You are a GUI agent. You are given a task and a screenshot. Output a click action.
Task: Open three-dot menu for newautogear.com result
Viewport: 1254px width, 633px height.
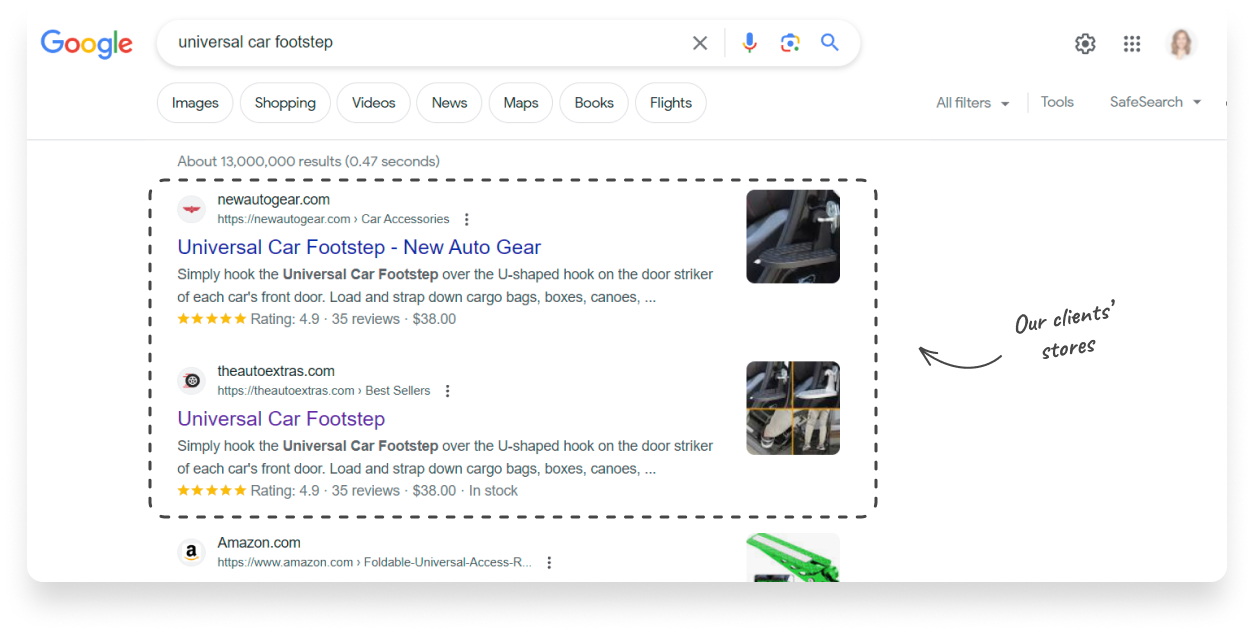(x=466, y=220)
